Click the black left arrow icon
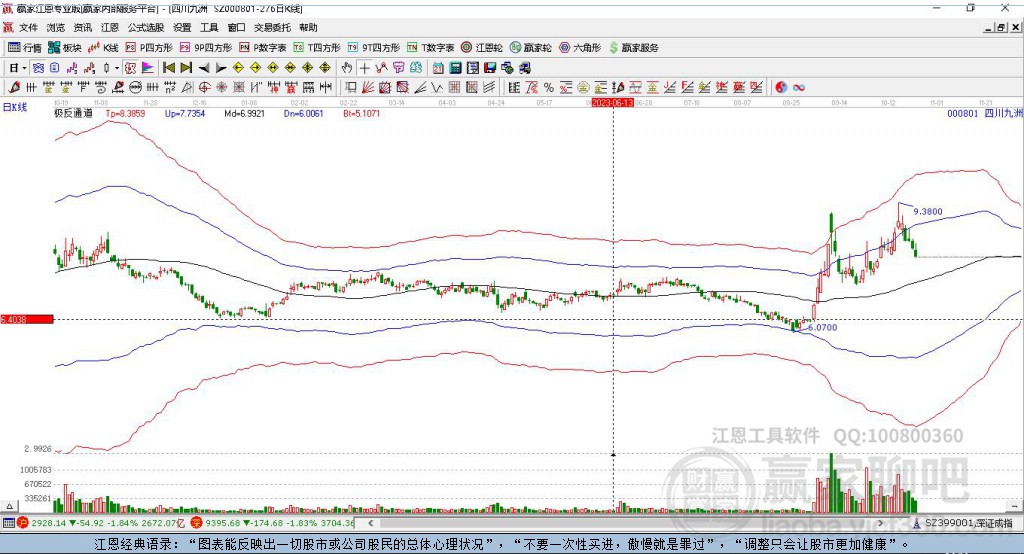Screen dimensions: 1024x554 pyautogui.click(x=204, y=68)
